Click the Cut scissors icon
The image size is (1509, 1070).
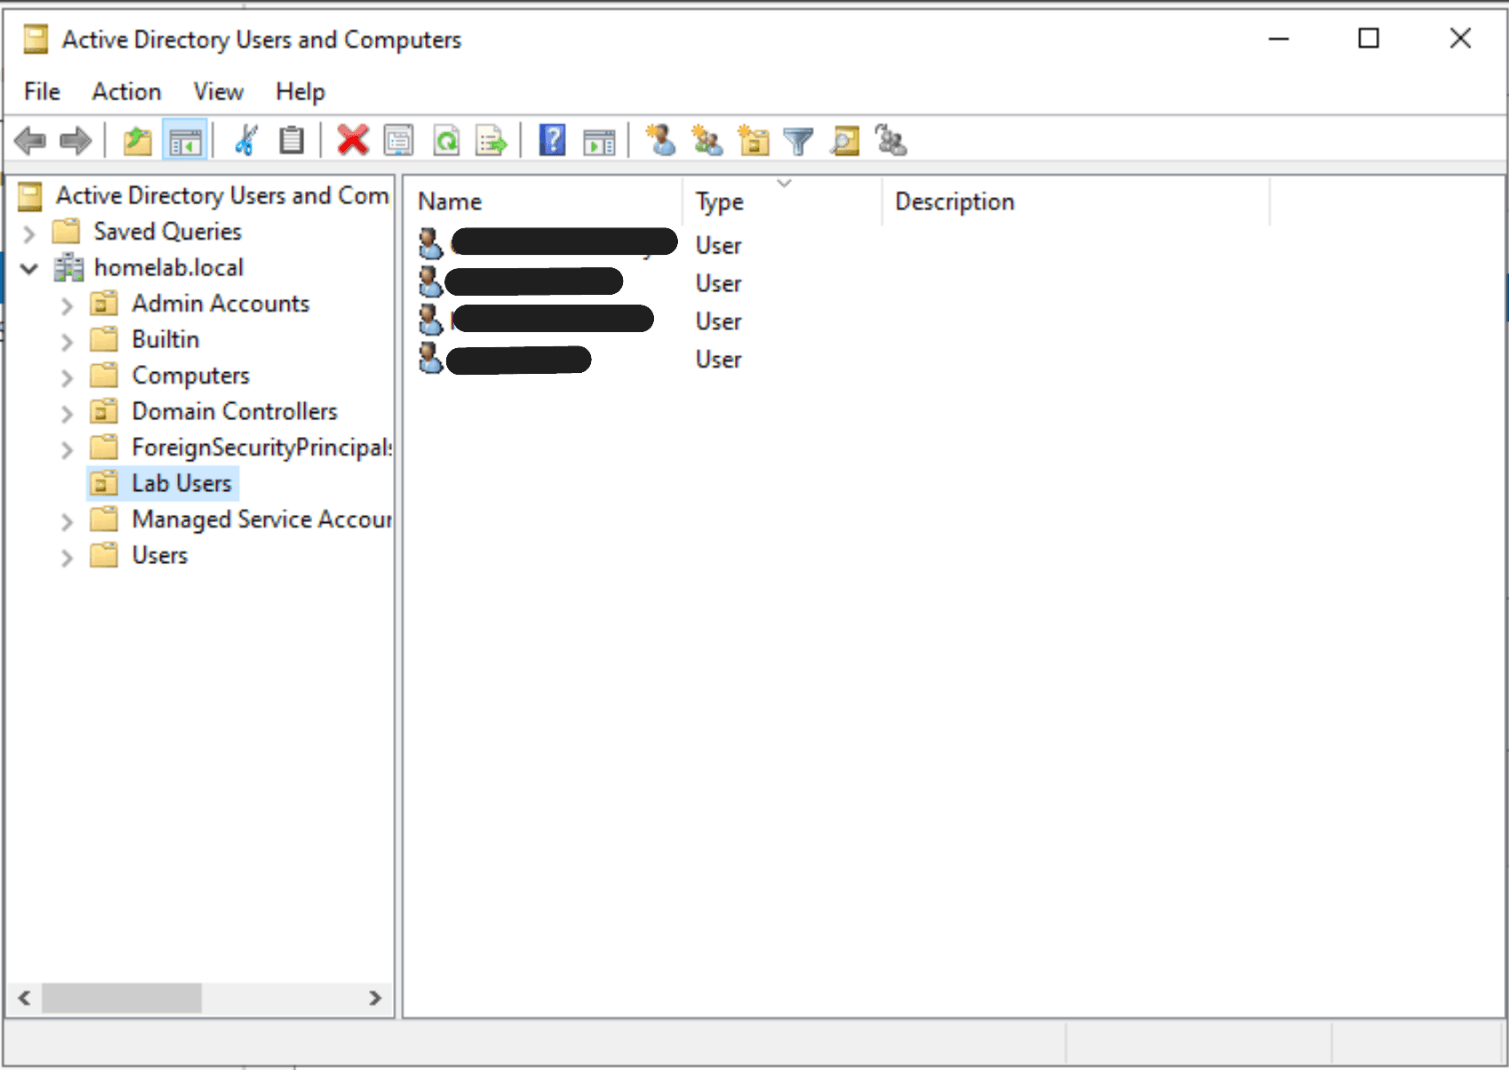(x=246, y=141)
